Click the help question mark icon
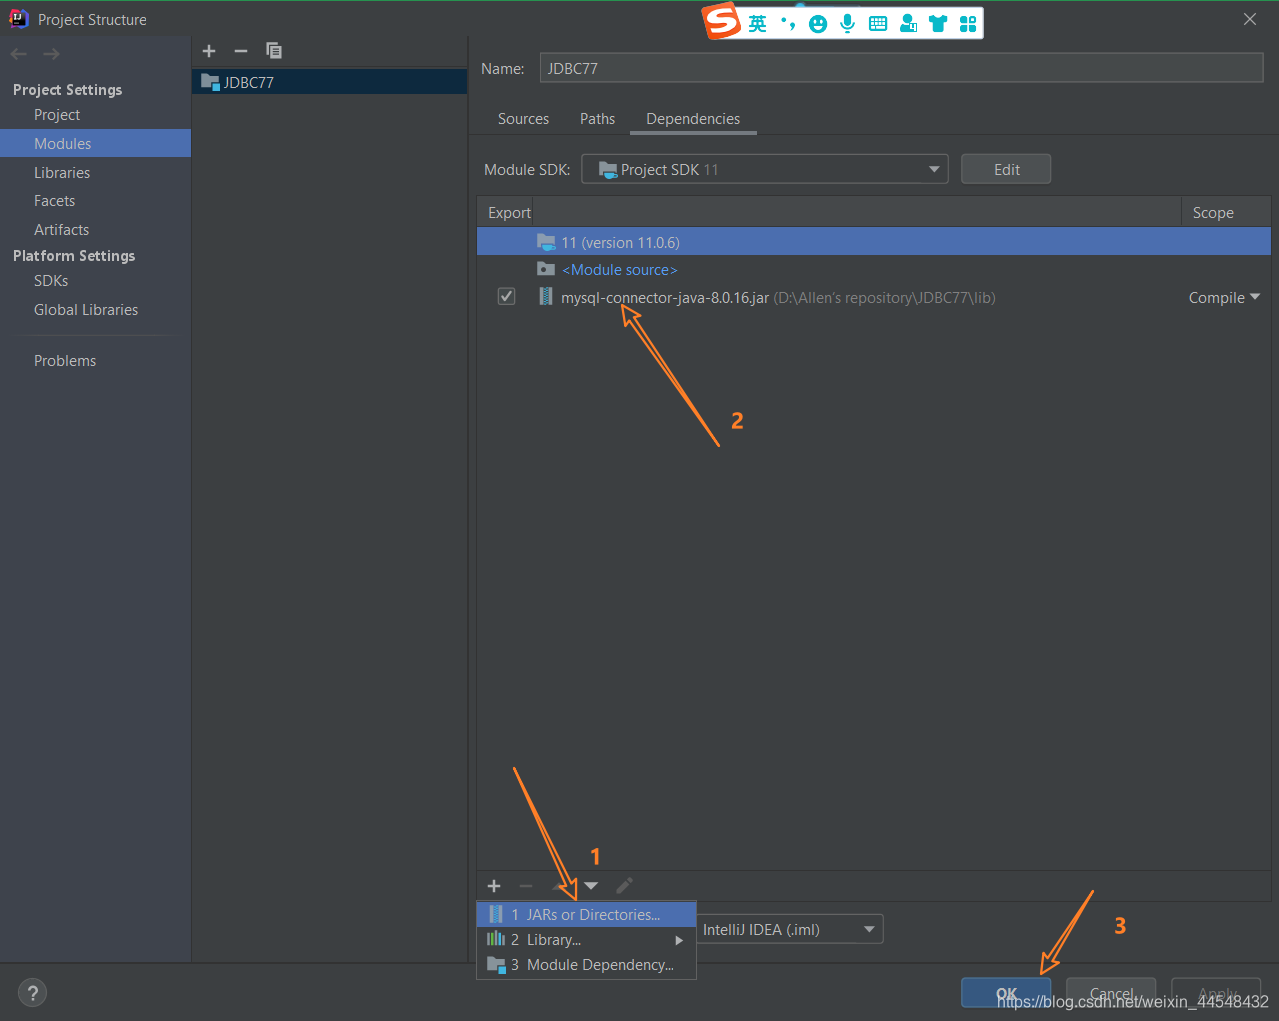 click(33, 993)
